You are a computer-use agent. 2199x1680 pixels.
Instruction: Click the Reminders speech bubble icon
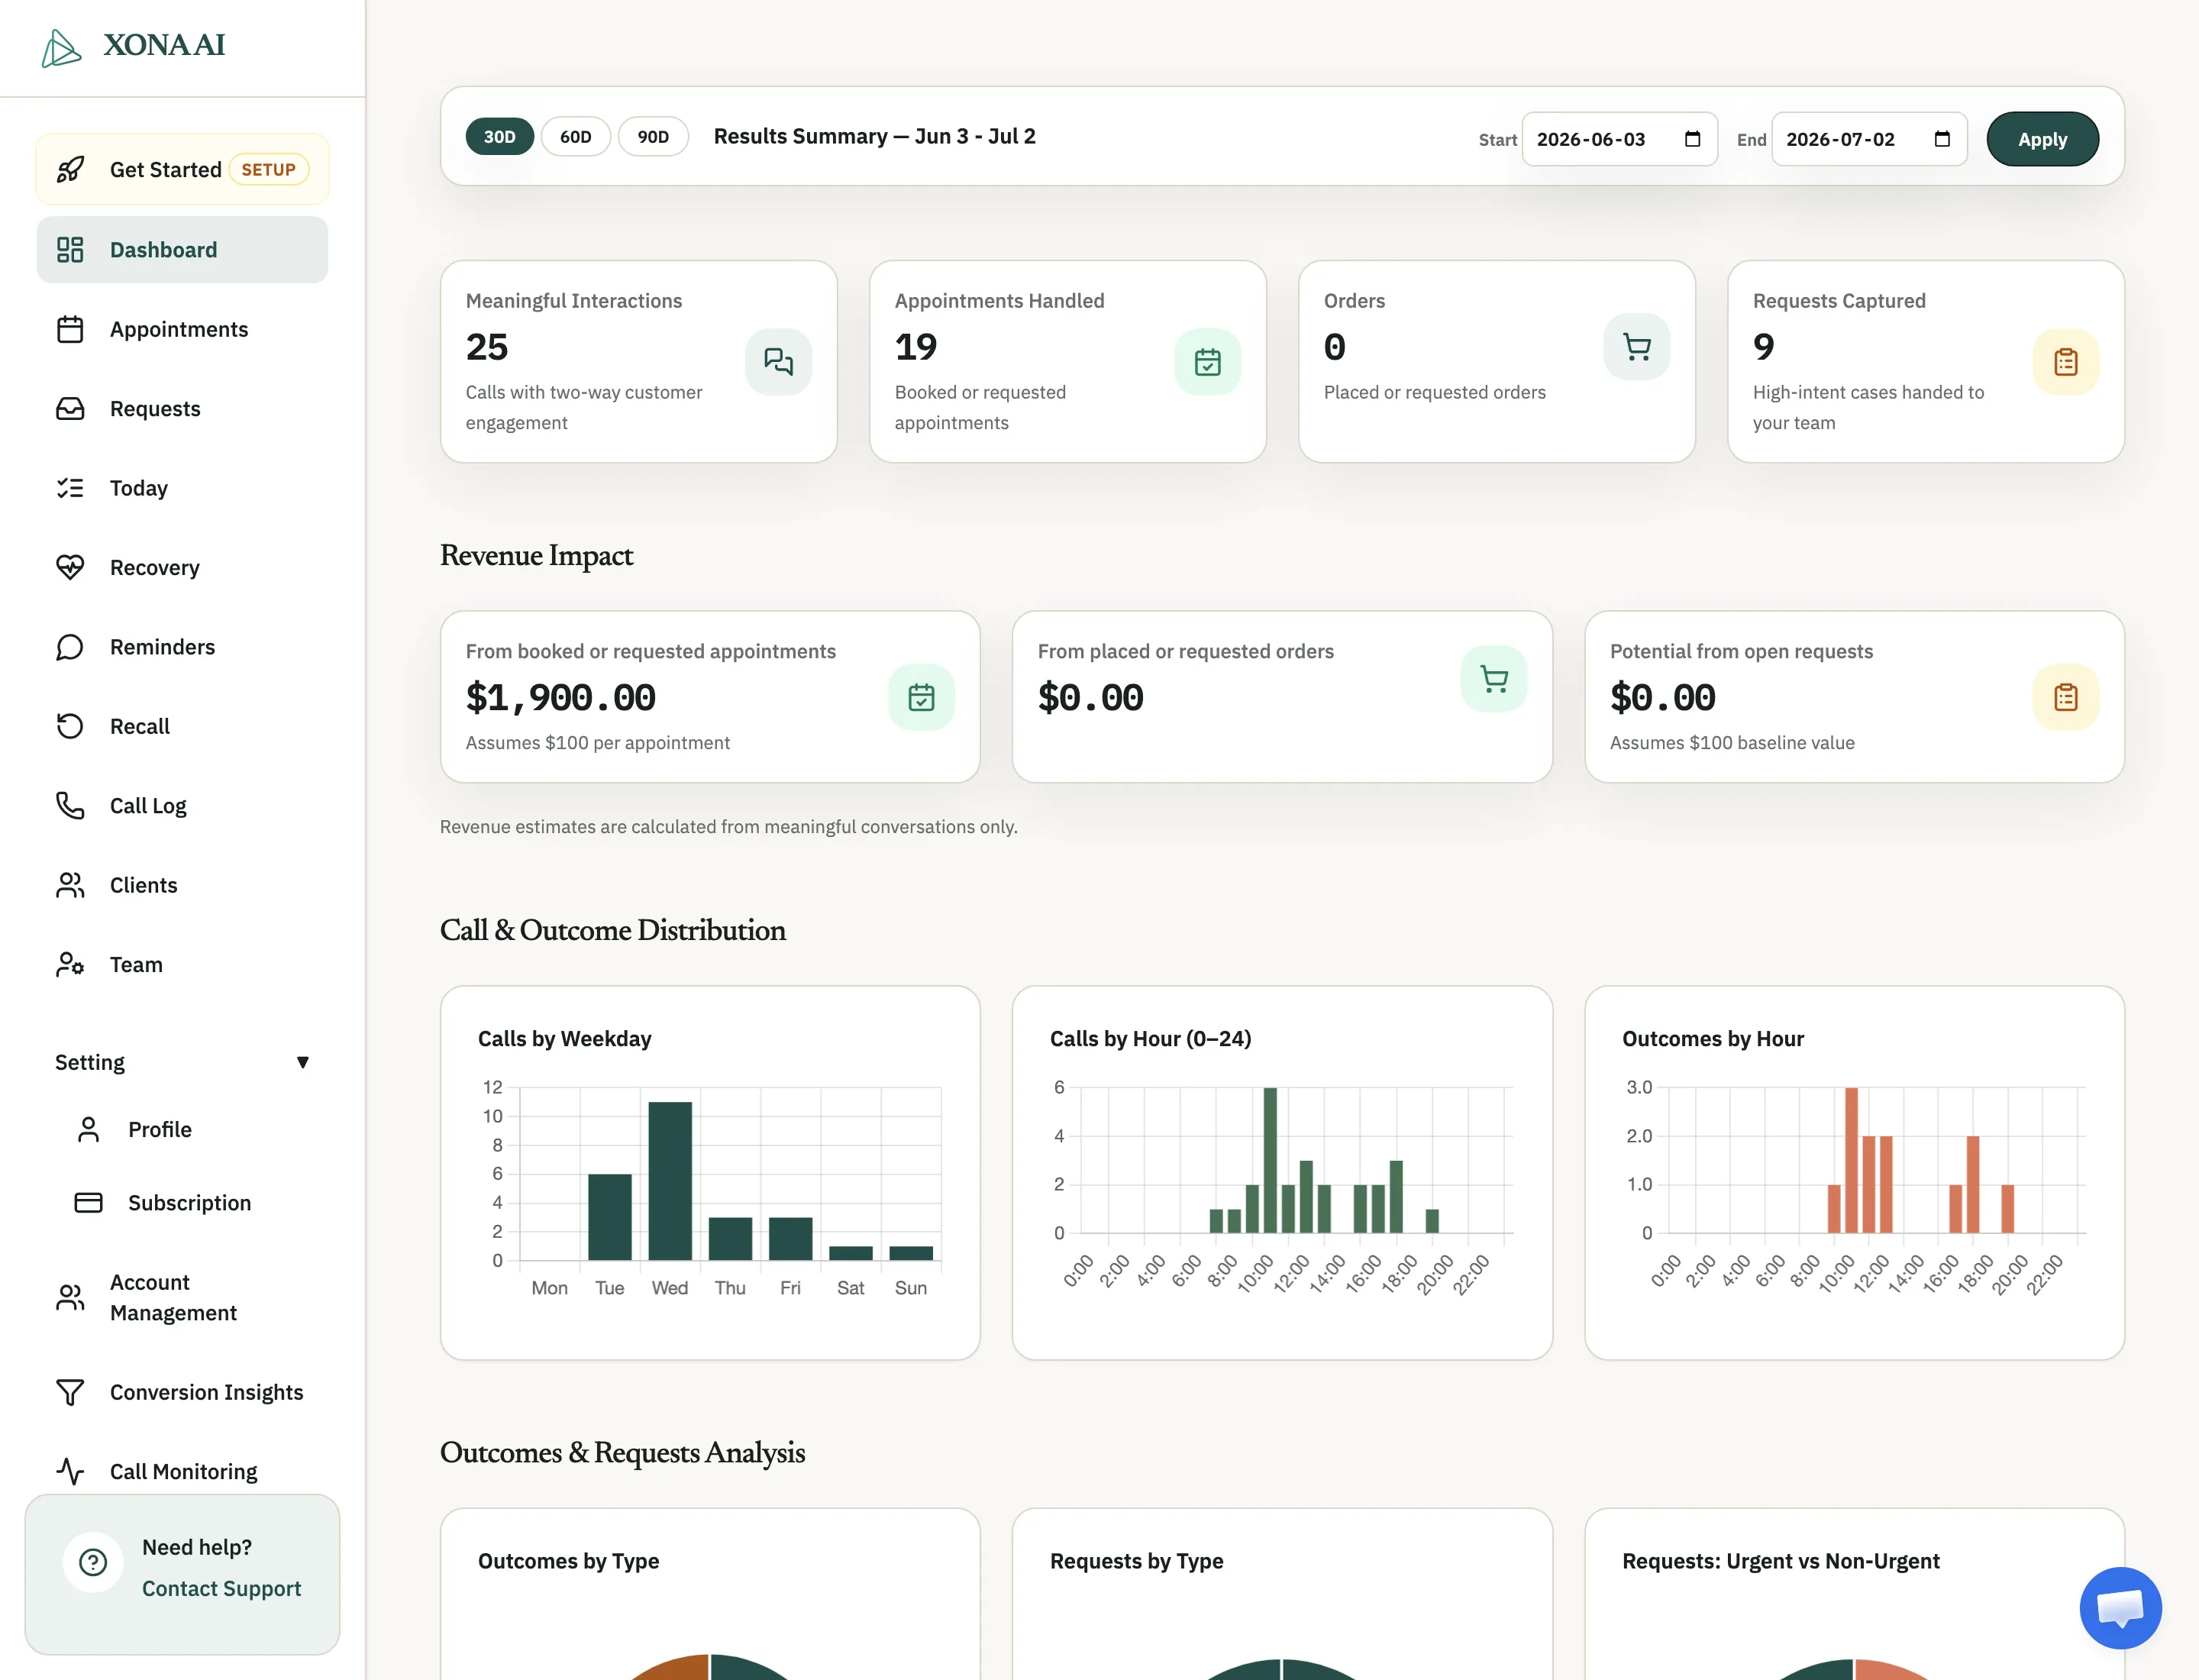point(70,647)
